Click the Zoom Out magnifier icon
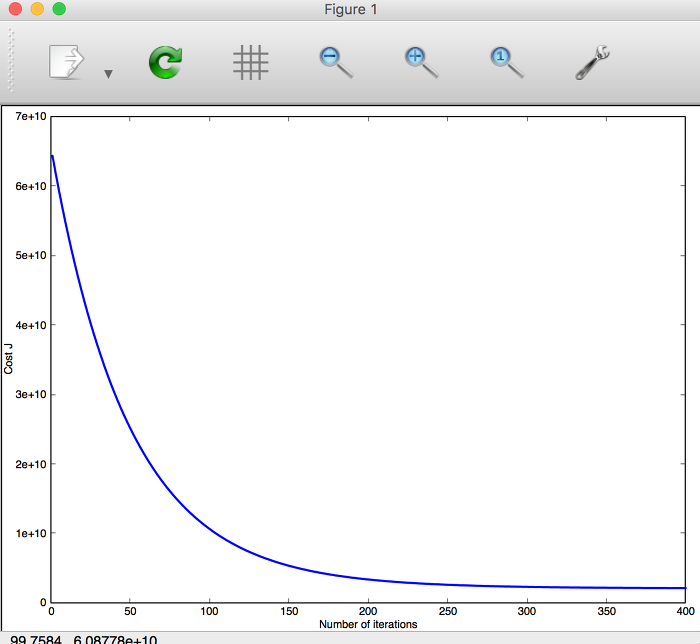This screenshot has width=700, height=644. [336, 62]
